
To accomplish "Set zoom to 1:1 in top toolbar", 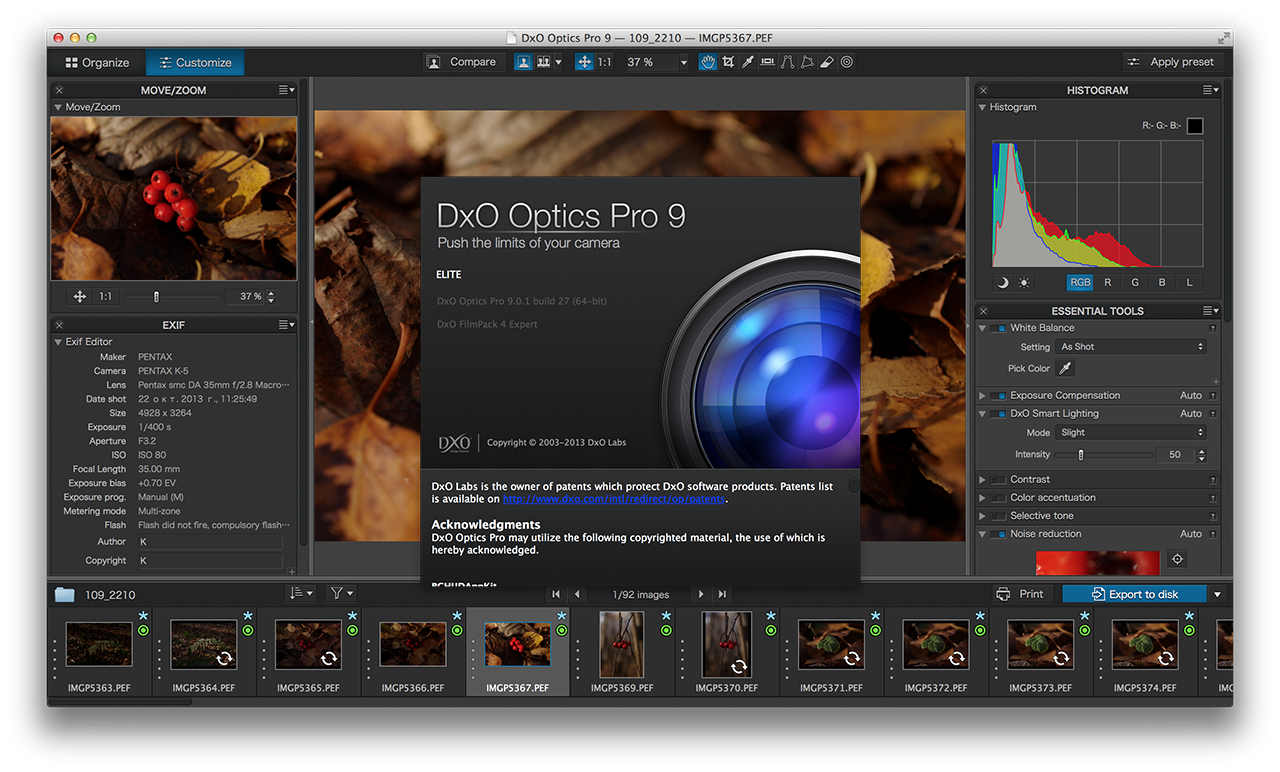I will click(x=605, y=62).
